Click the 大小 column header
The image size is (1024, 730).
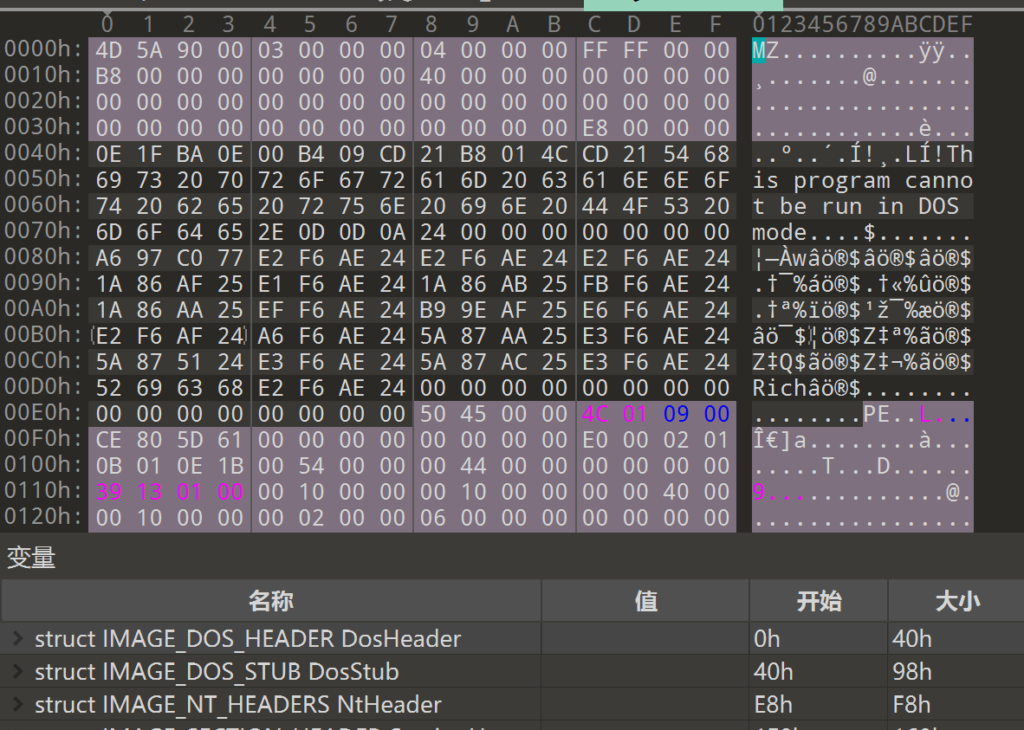click(x=955, y=600)
